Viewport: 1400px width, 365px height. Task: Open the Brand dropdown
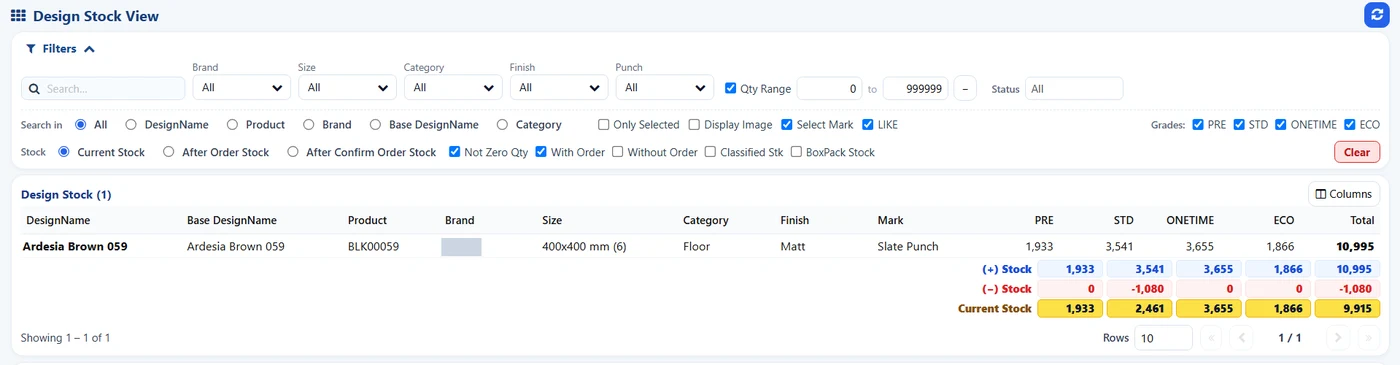[241, 88]
